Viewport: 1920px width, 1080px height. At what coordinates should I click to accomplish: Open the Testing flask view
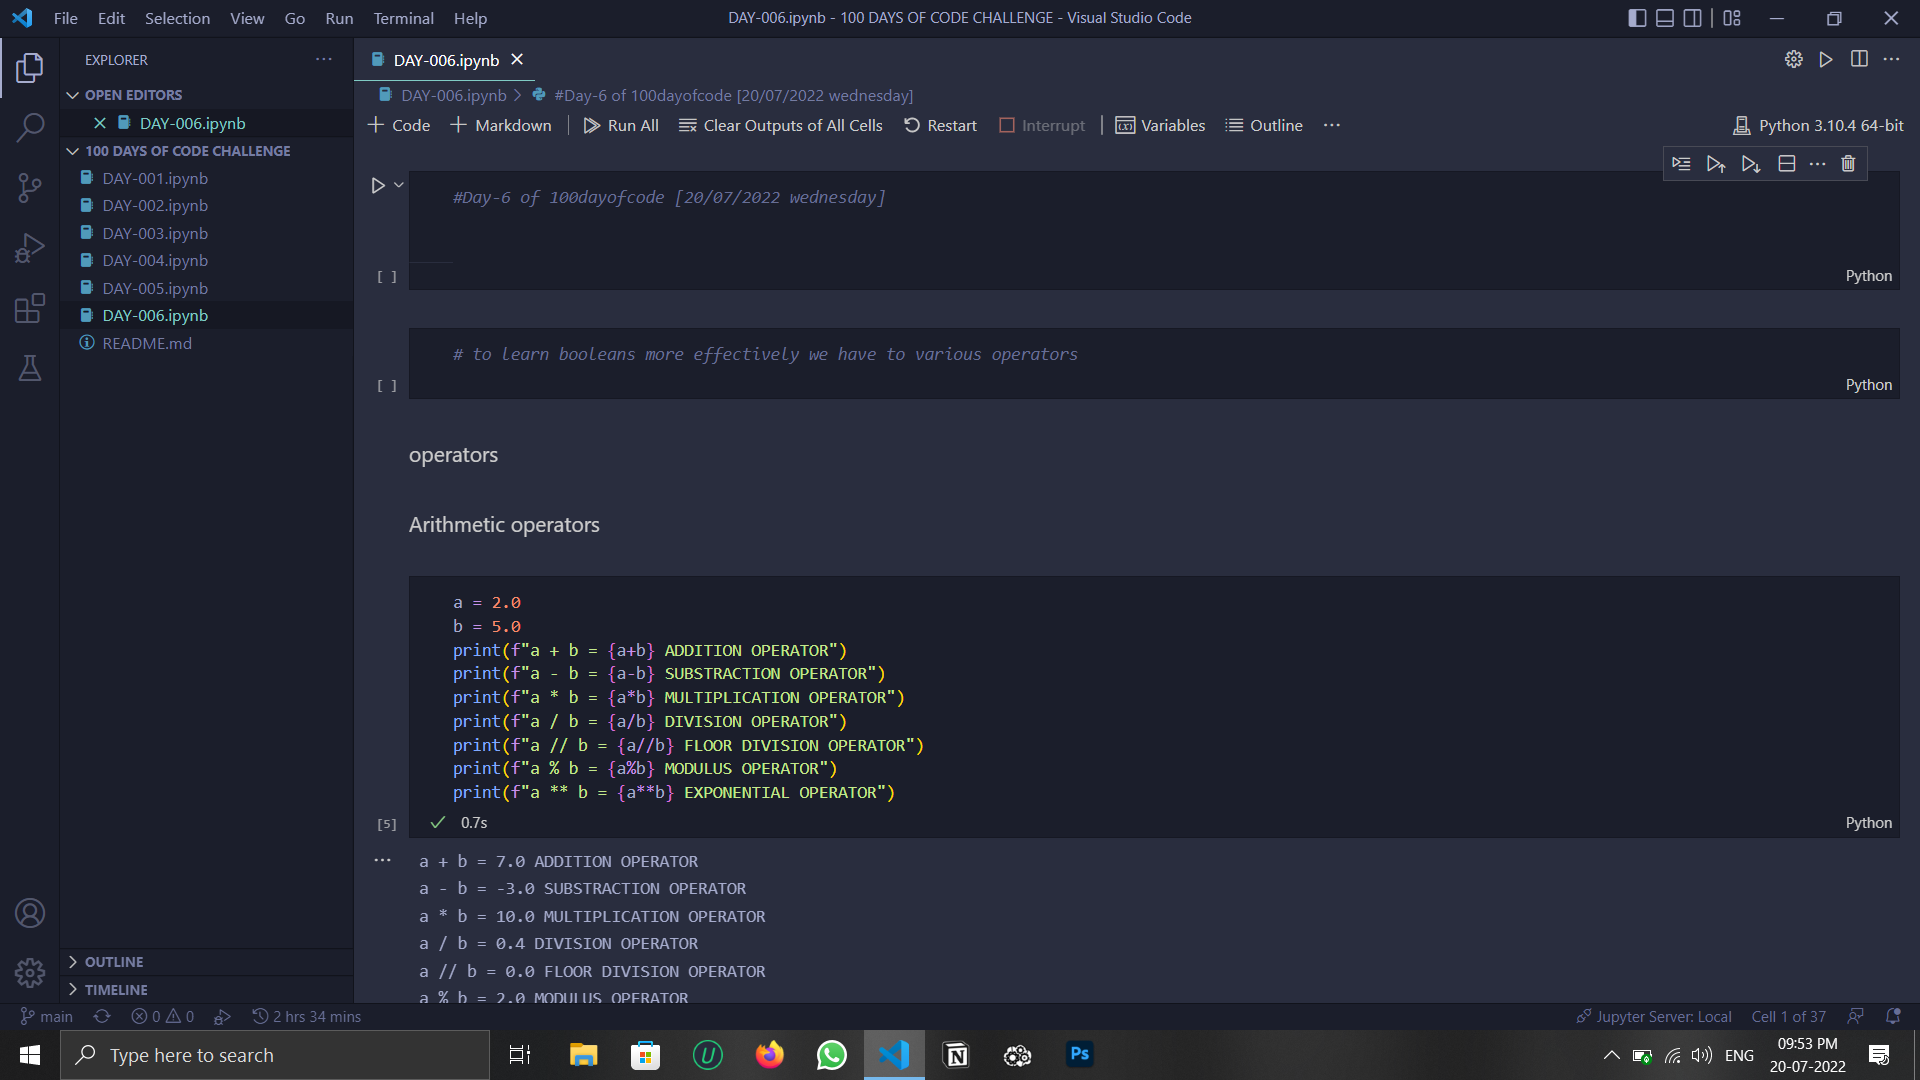tap(30, 368)
